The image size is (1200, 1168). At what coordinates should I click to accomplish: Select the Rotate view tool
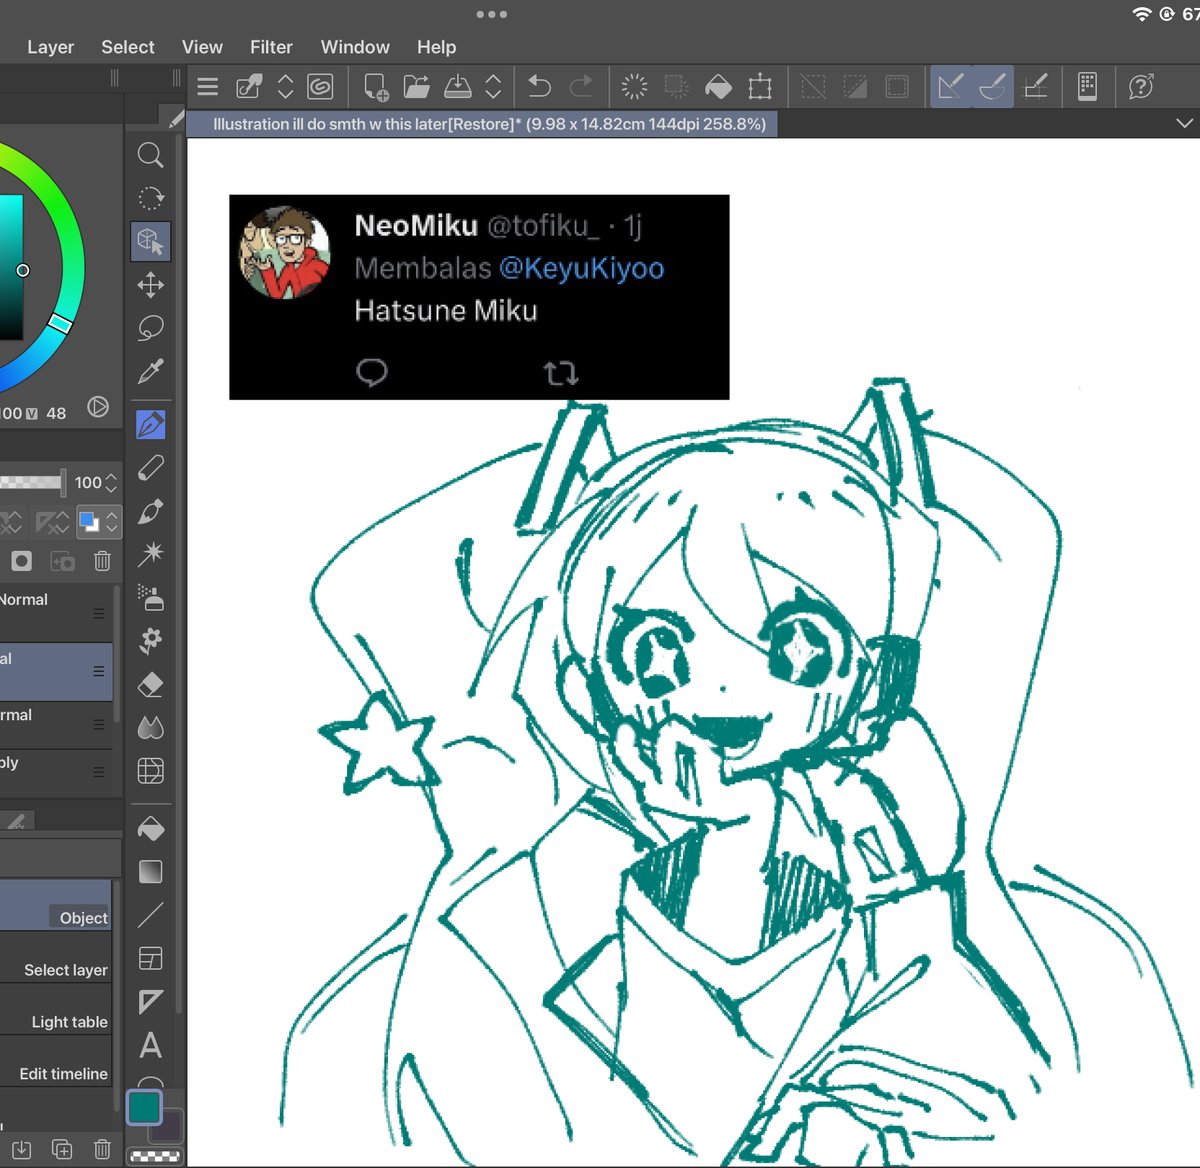coord(151,198)
